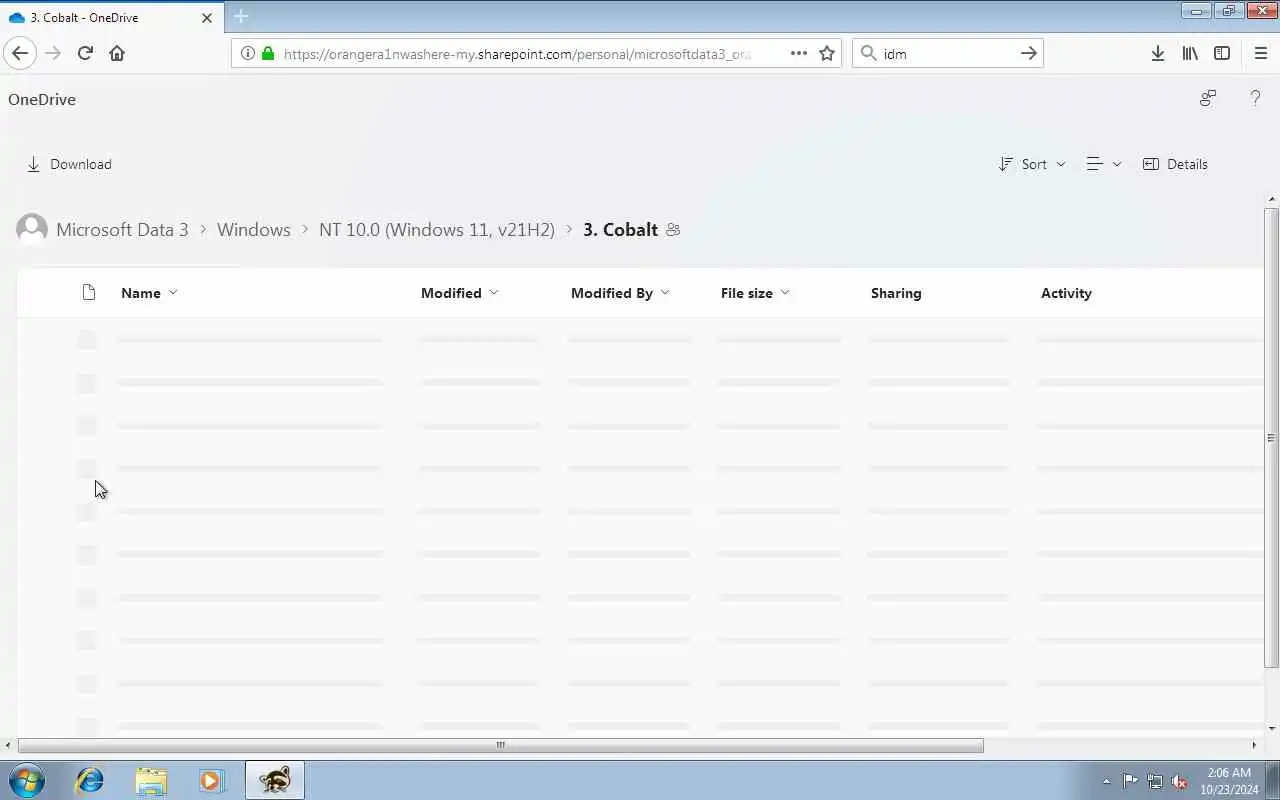Click the OneDrive header title
Screen dimensions: 1280x800
(x=42, y=99)
